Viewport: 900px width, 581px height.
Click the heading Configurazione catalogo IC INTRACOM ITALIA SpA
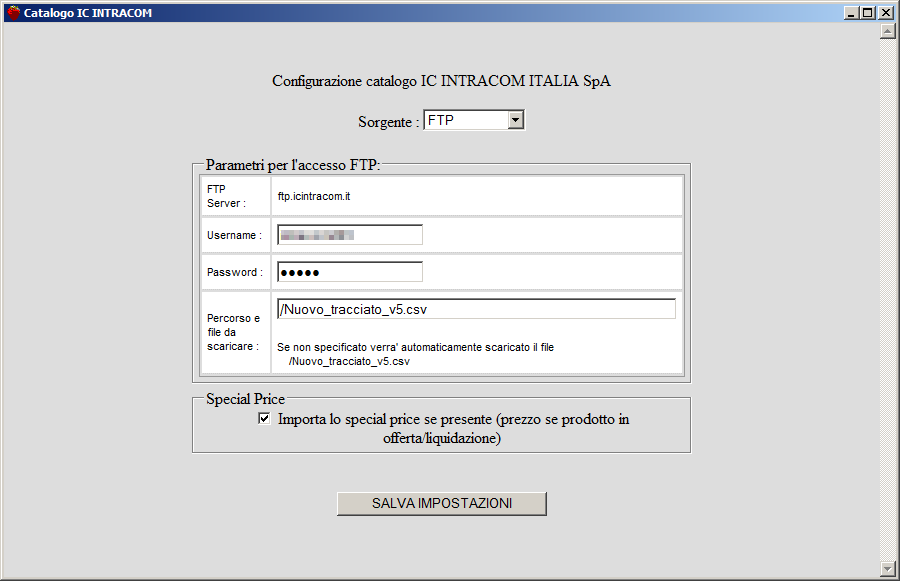441,81
